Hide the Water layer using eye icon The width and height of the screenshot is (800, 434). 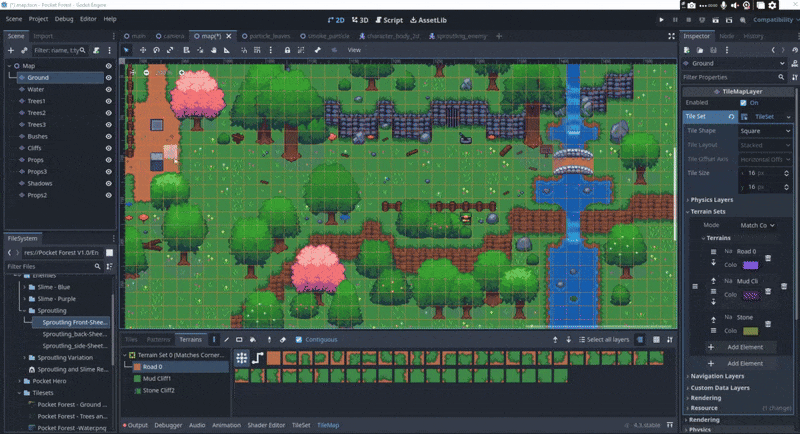(x=108, y=89)
